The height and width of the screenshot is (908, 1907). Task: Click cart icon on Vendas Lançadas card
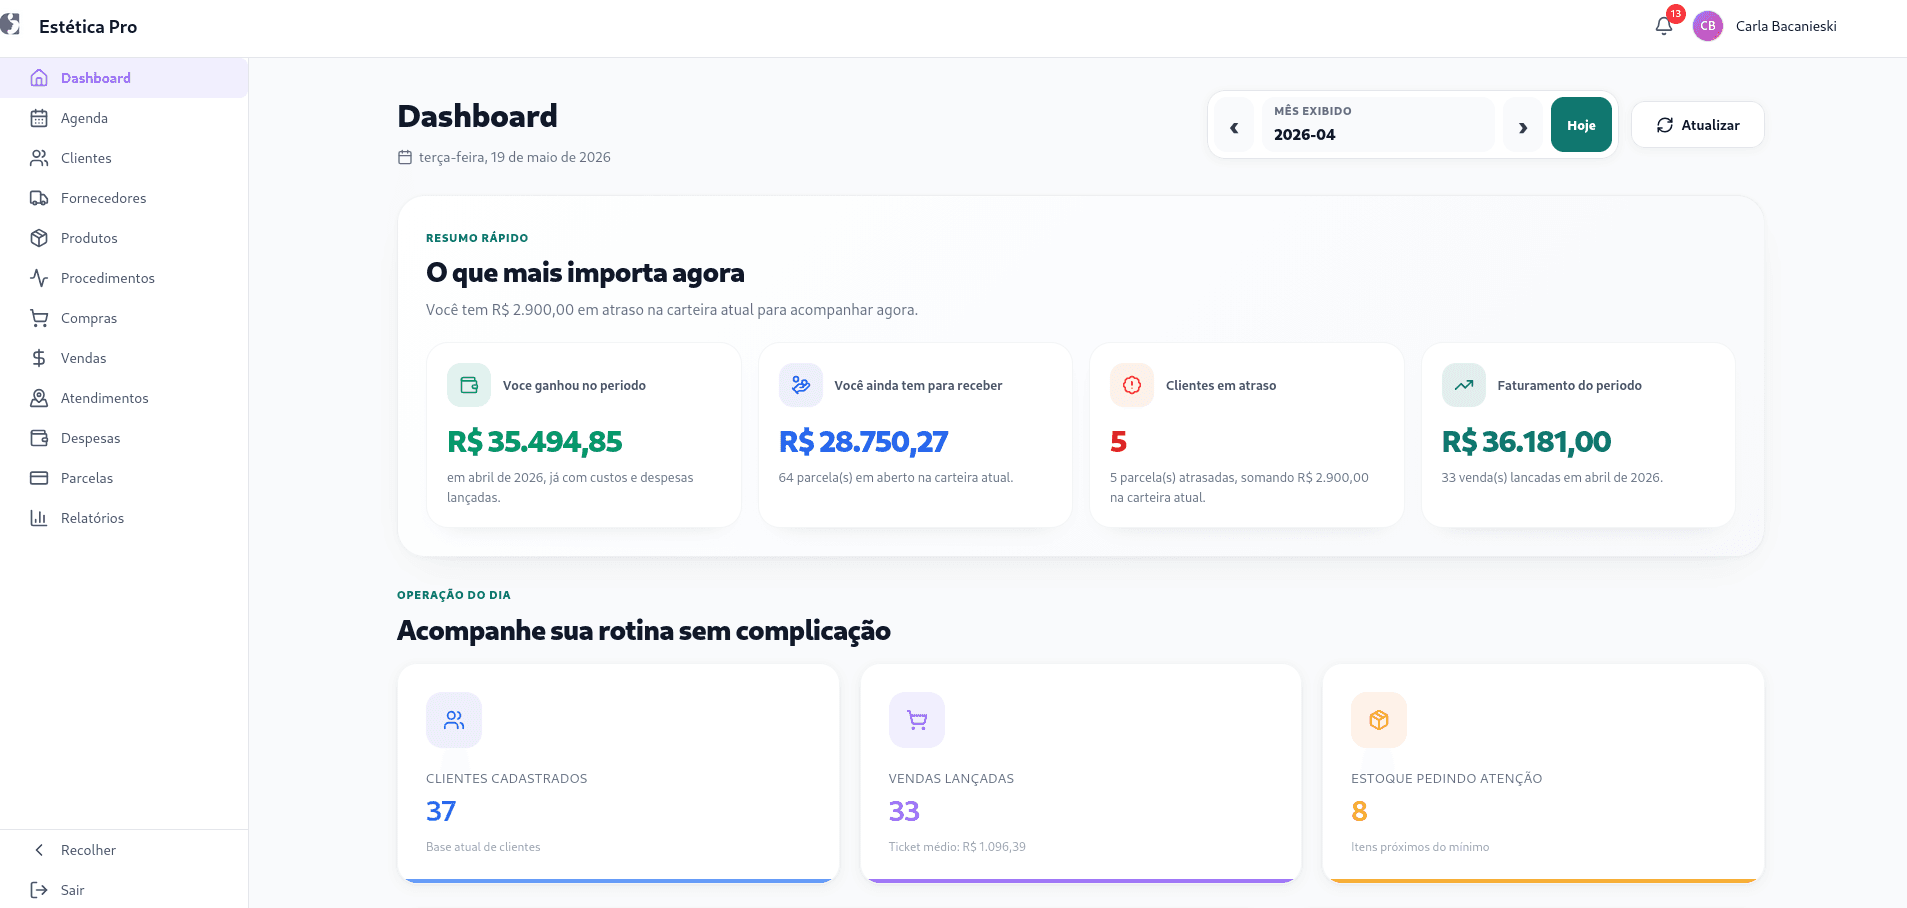(x=917, y=720)
